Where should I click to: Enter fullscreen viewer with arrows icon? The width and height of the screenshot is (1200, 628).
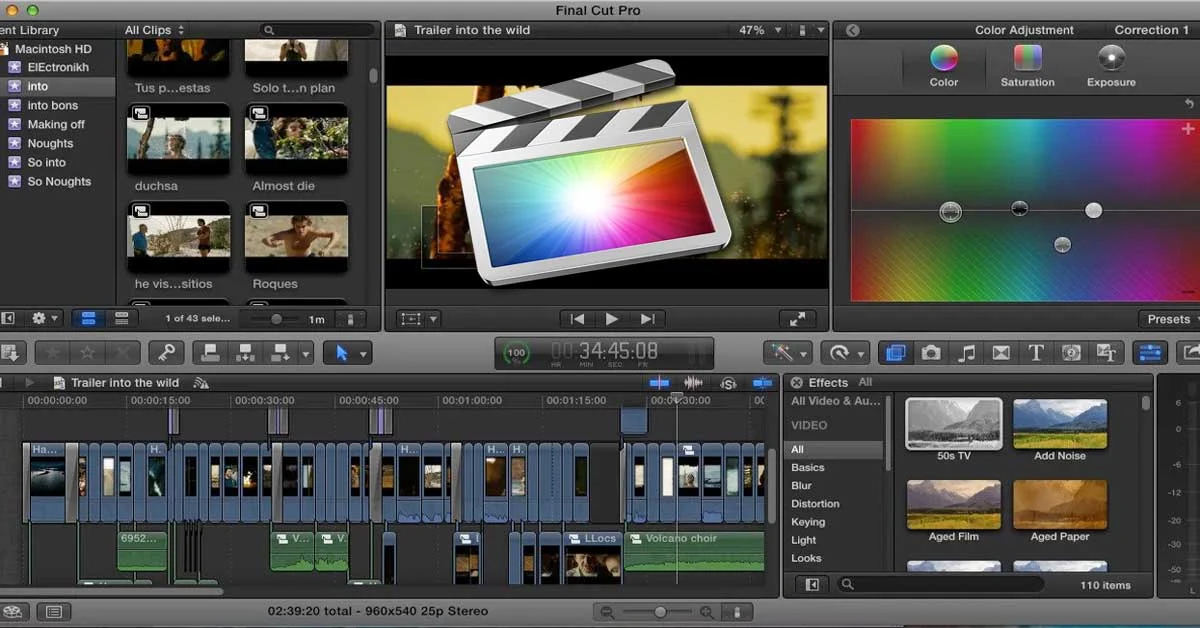point(797,319)
